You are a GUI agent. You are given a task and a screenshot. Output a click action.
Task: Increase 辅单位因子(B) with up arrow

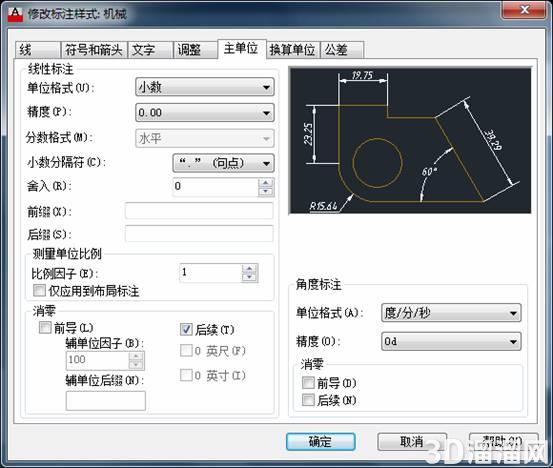tap(136, 356)
